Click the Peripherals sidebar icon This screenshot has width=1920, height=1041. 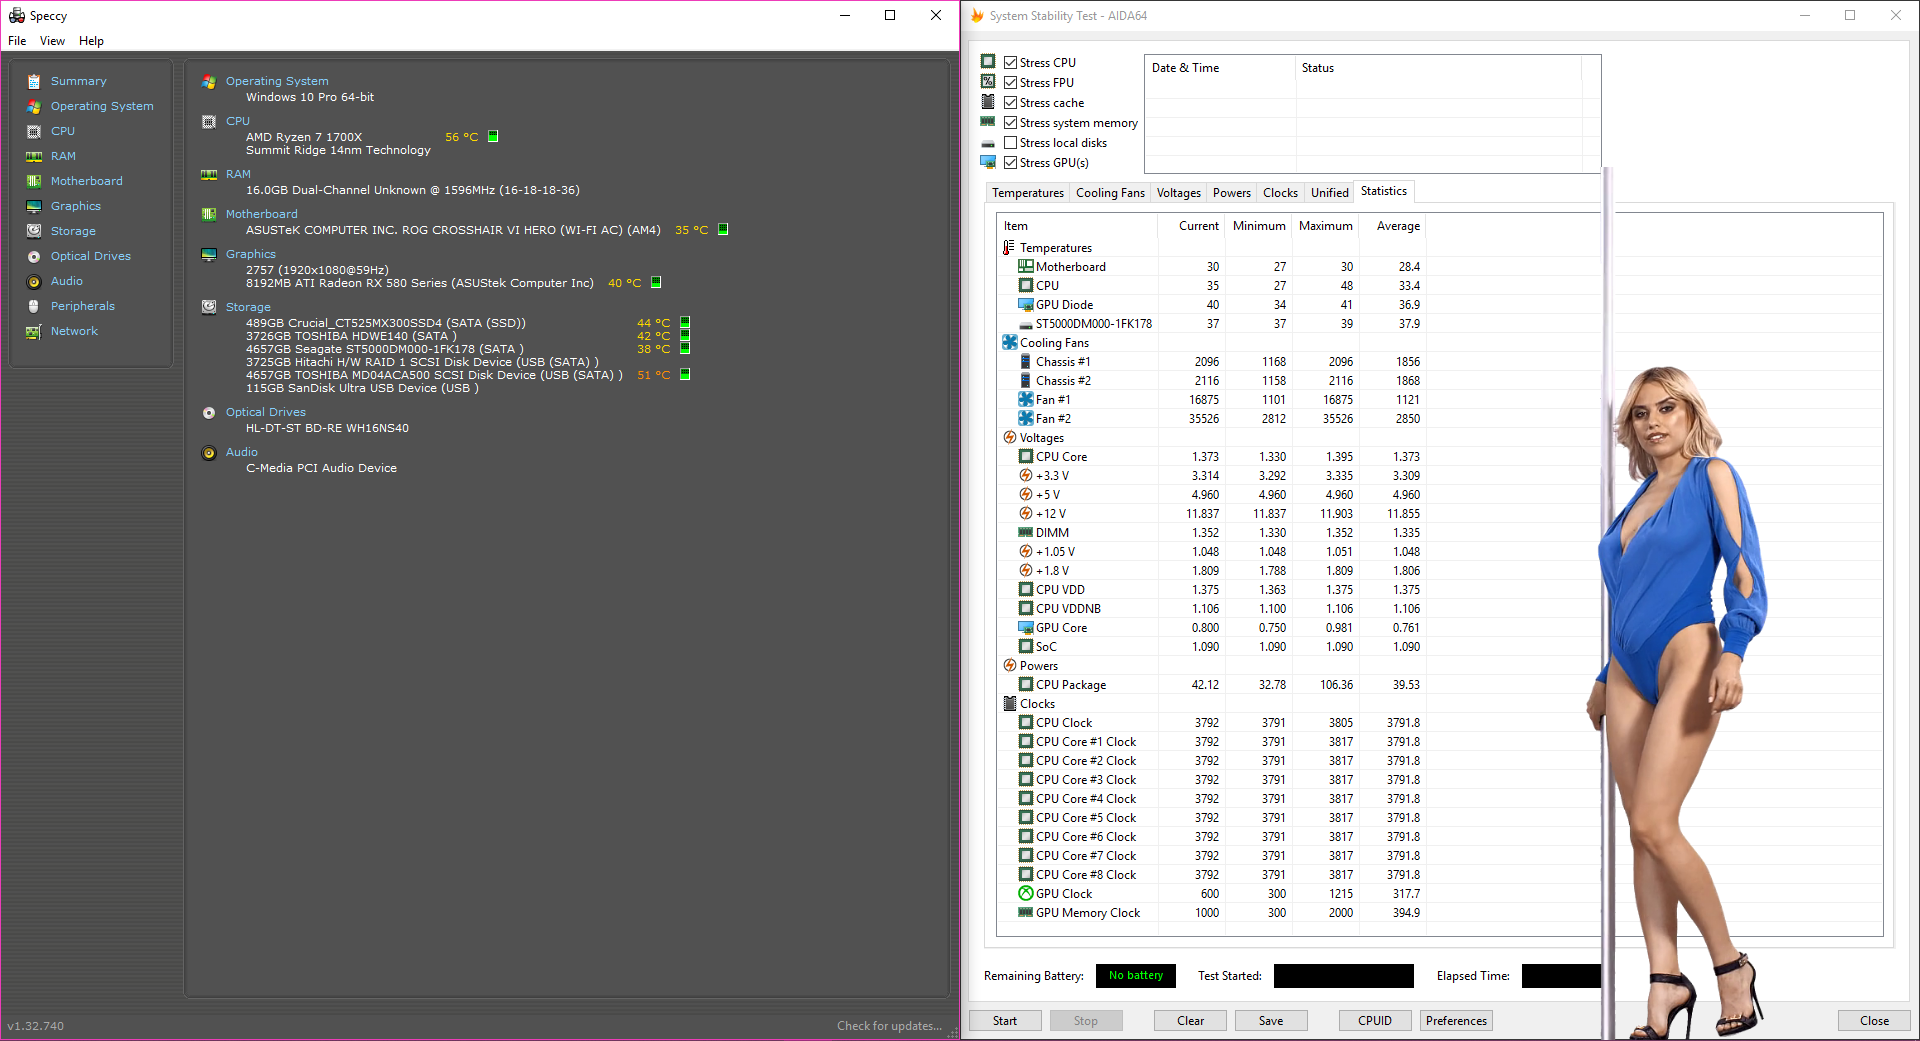(x=34, y=306)
